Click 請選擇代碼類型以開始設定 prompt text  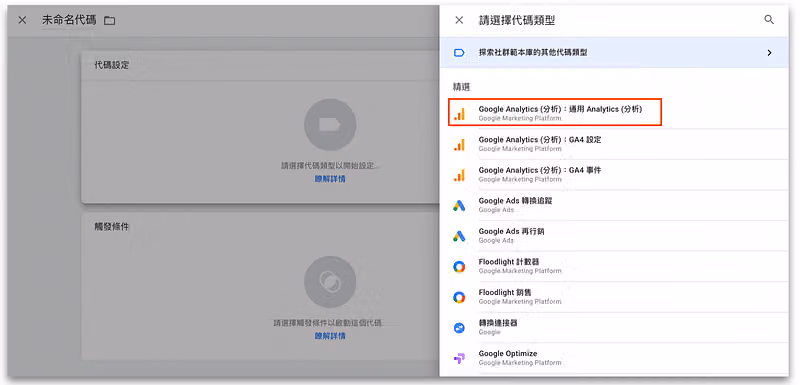[x=331, y=166]
